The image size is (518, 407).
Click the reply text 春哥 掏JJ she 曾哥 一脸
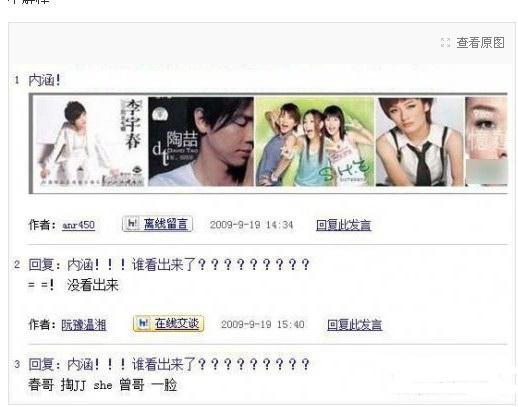[x=102, y=385]
